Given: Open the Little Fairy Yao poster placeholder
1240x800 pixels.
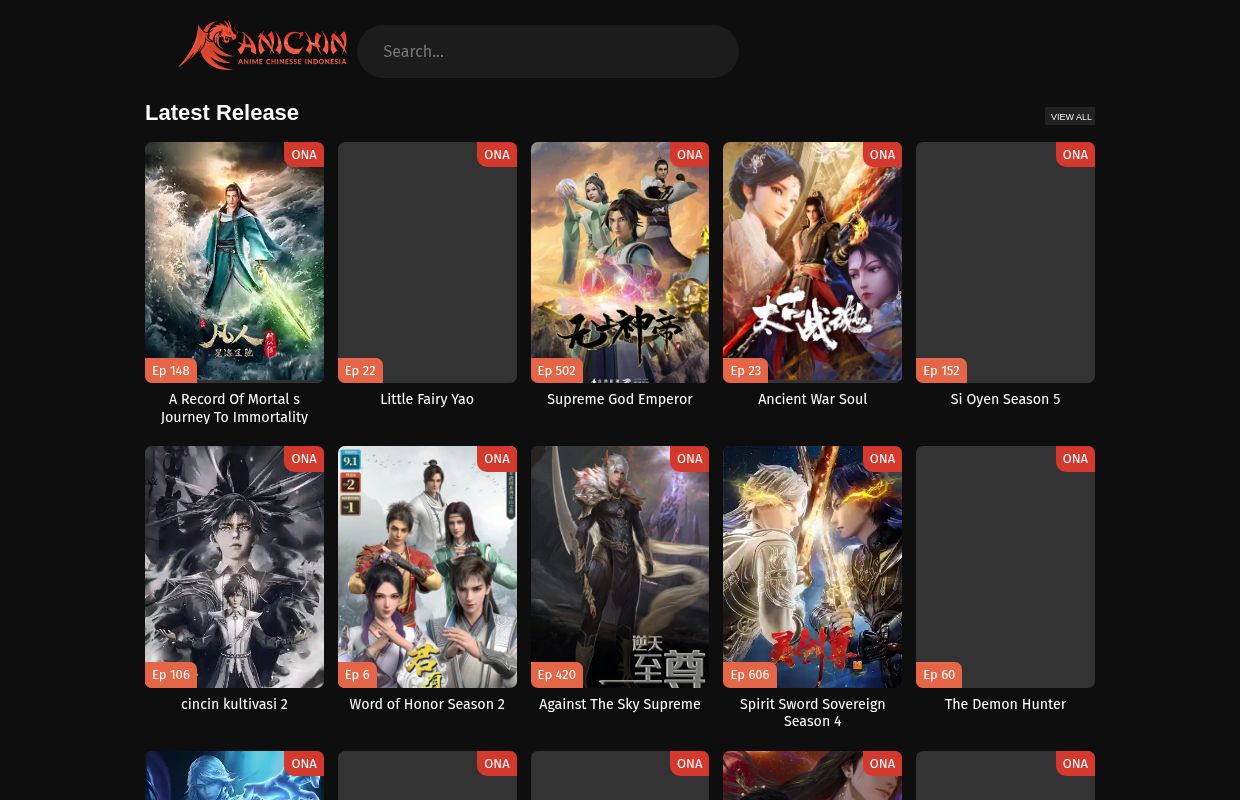Looking at the screenshot, I should click(x=427, y=262).
